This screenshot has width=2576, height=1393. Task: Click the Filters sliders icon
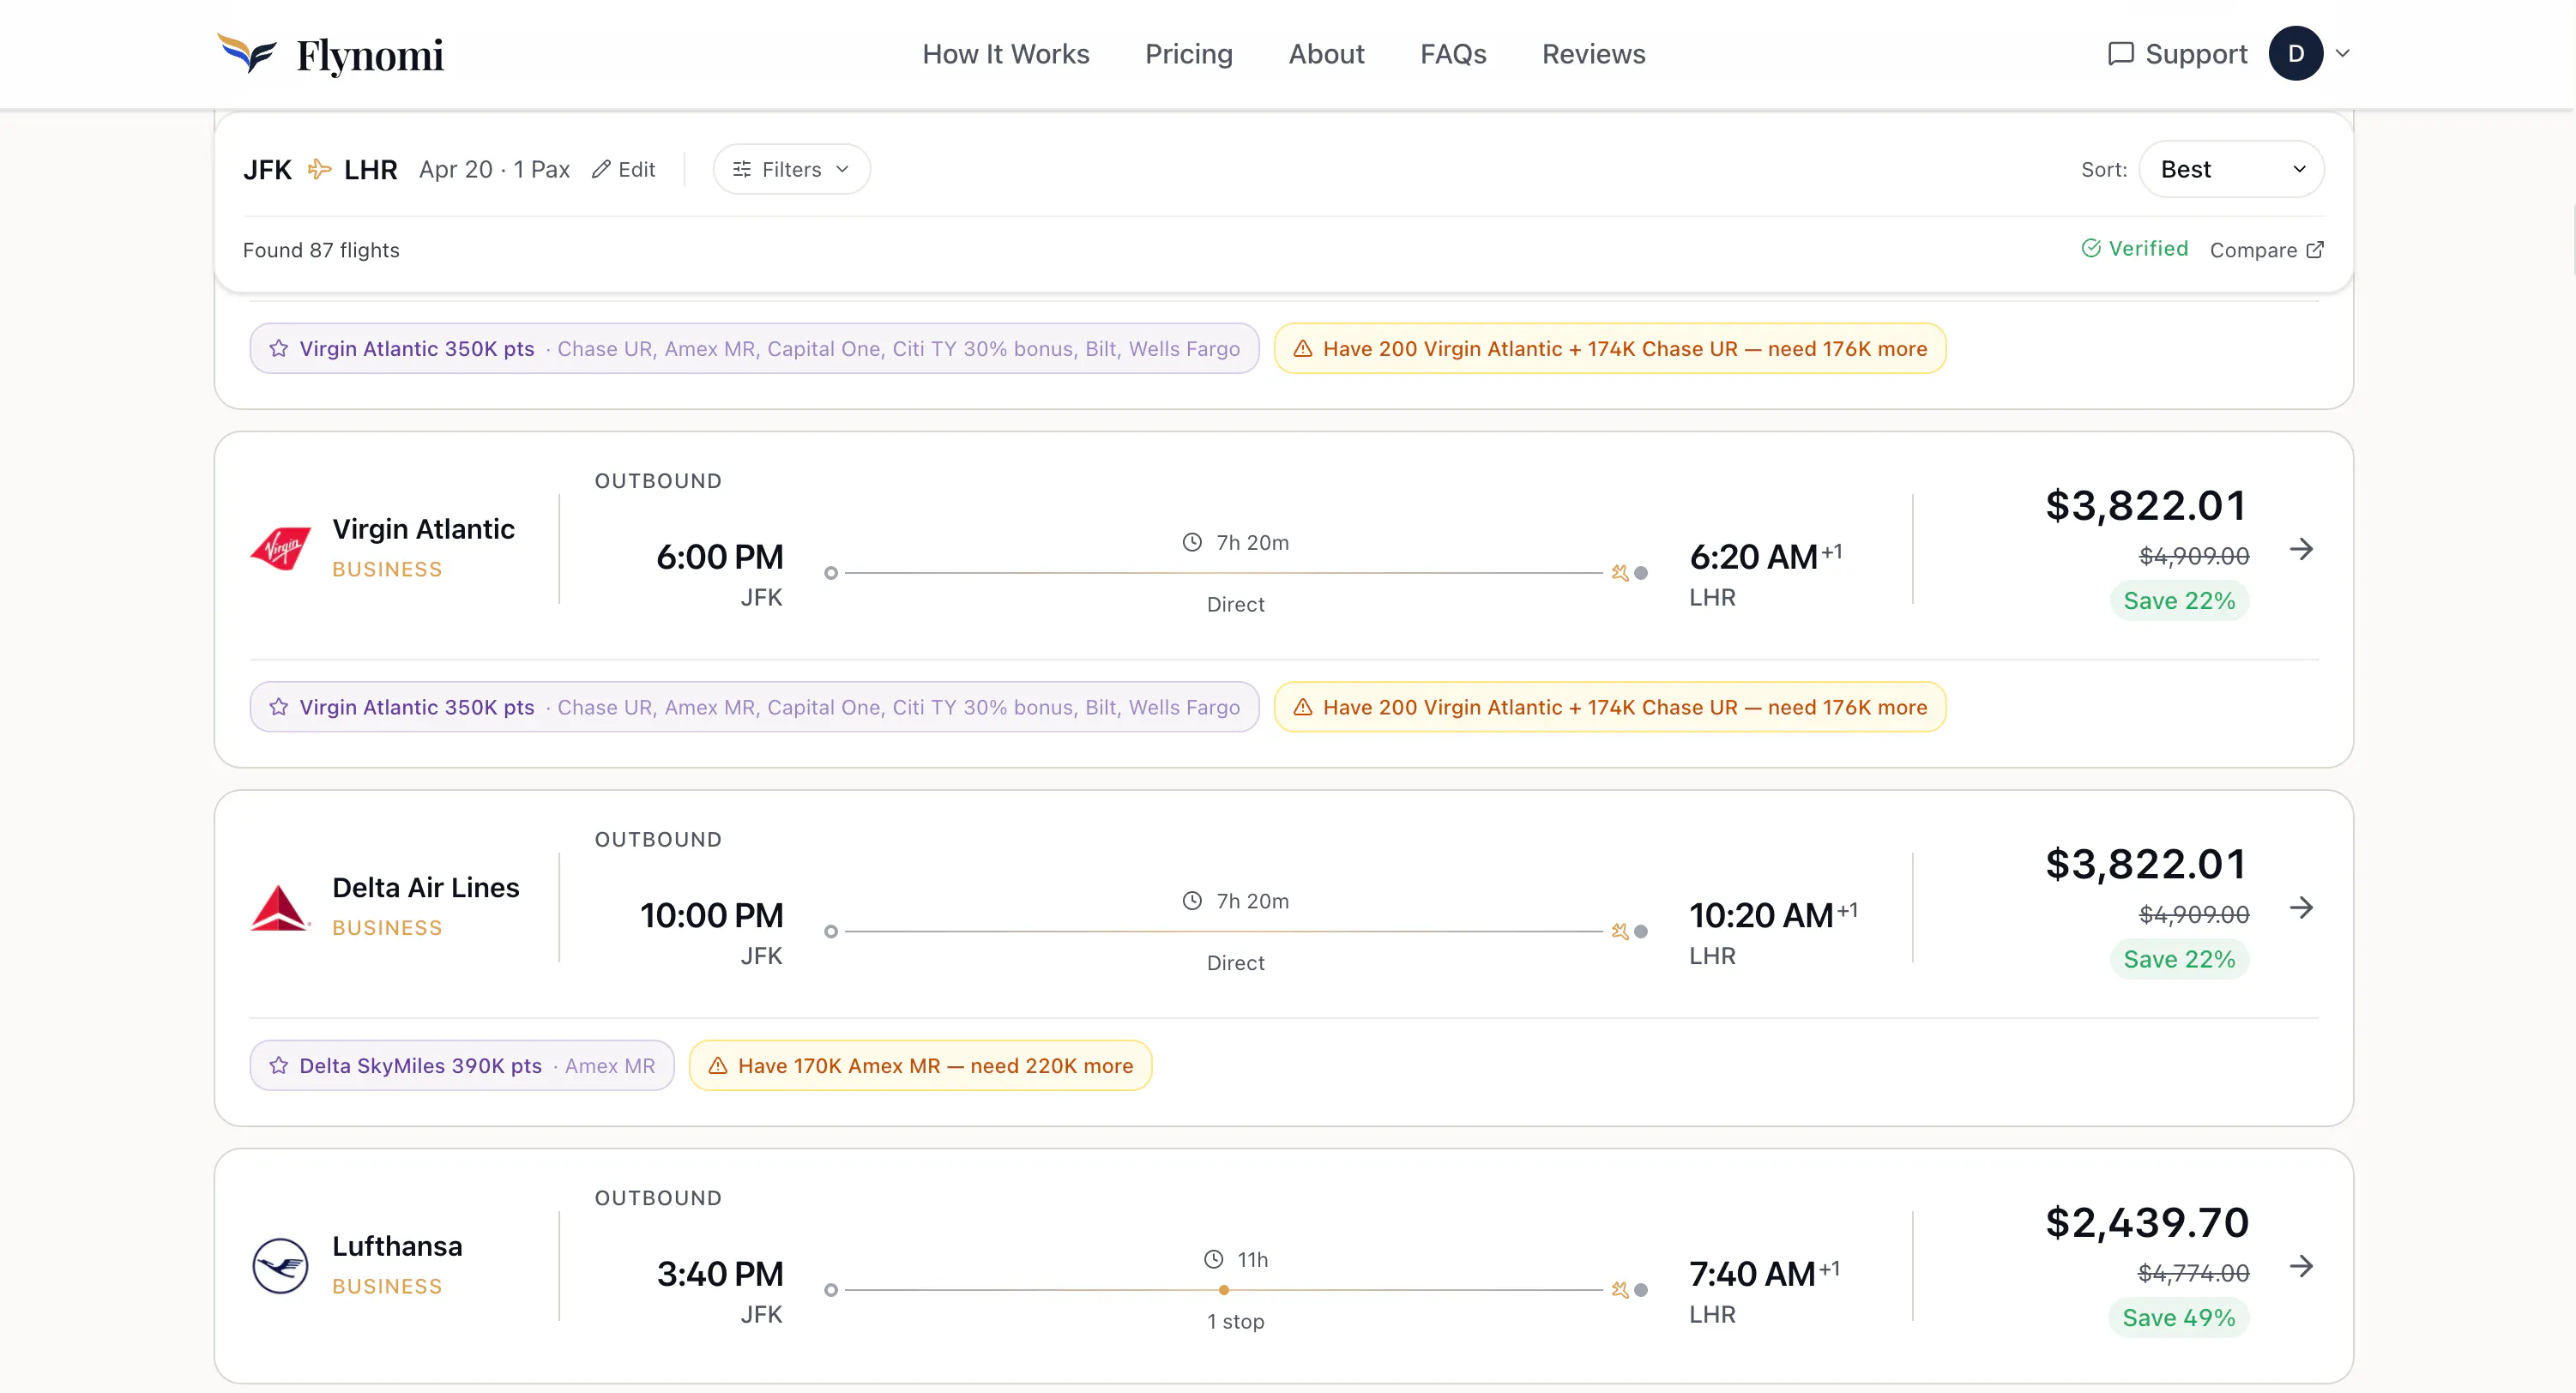[x=742, y=169]
